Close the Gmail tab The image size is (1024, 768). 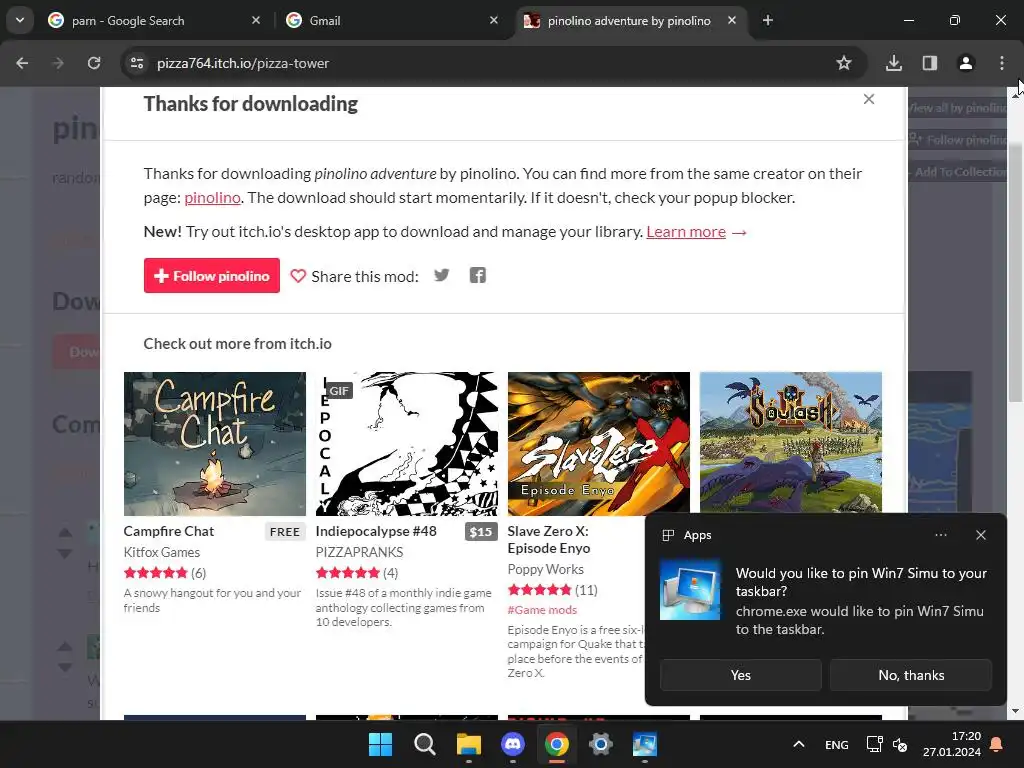click(x=494, y=20)
